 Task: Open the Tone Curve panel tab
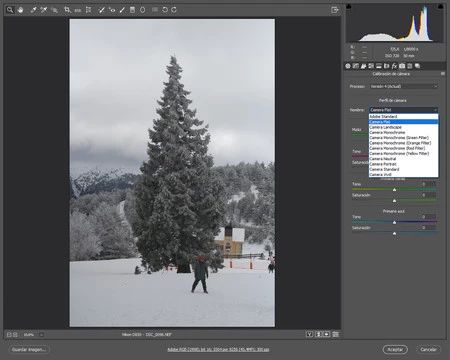(356, 66)
